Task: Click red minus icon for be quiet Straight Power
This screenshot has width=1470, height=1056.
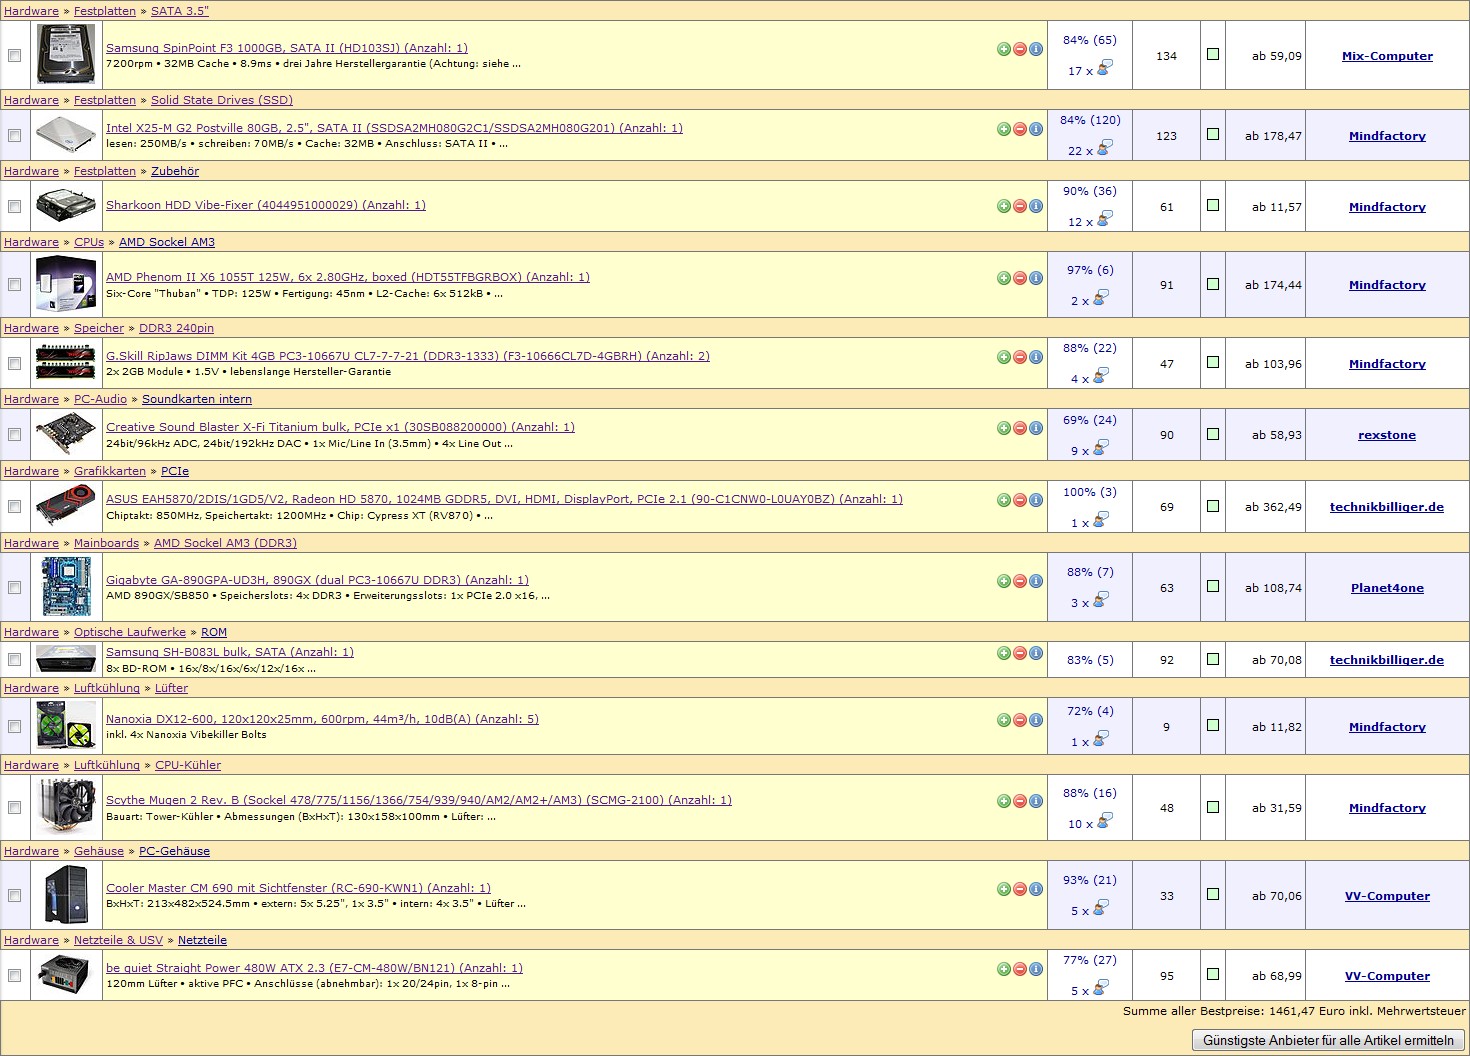Action: click(x=1019, y=969)
